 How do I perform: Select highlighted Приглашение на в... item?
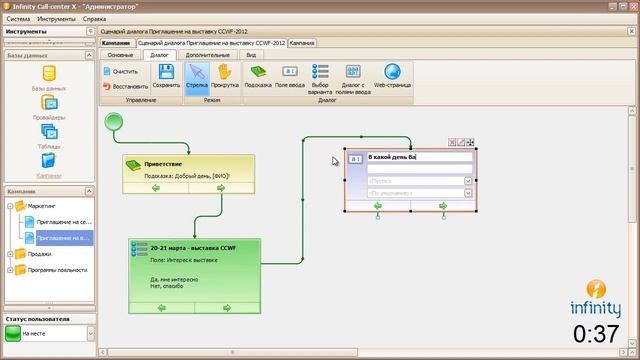click(x=58, y=238)
